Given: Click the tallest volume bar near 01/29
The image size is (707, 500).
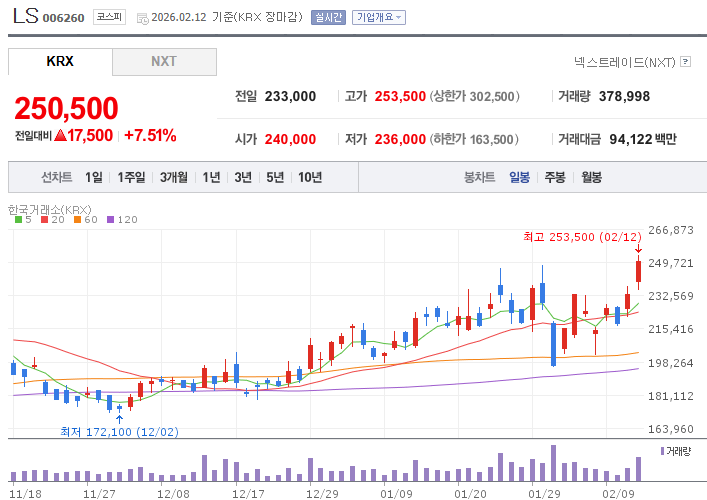Looking at the screenshot, I should click(554, 463).
